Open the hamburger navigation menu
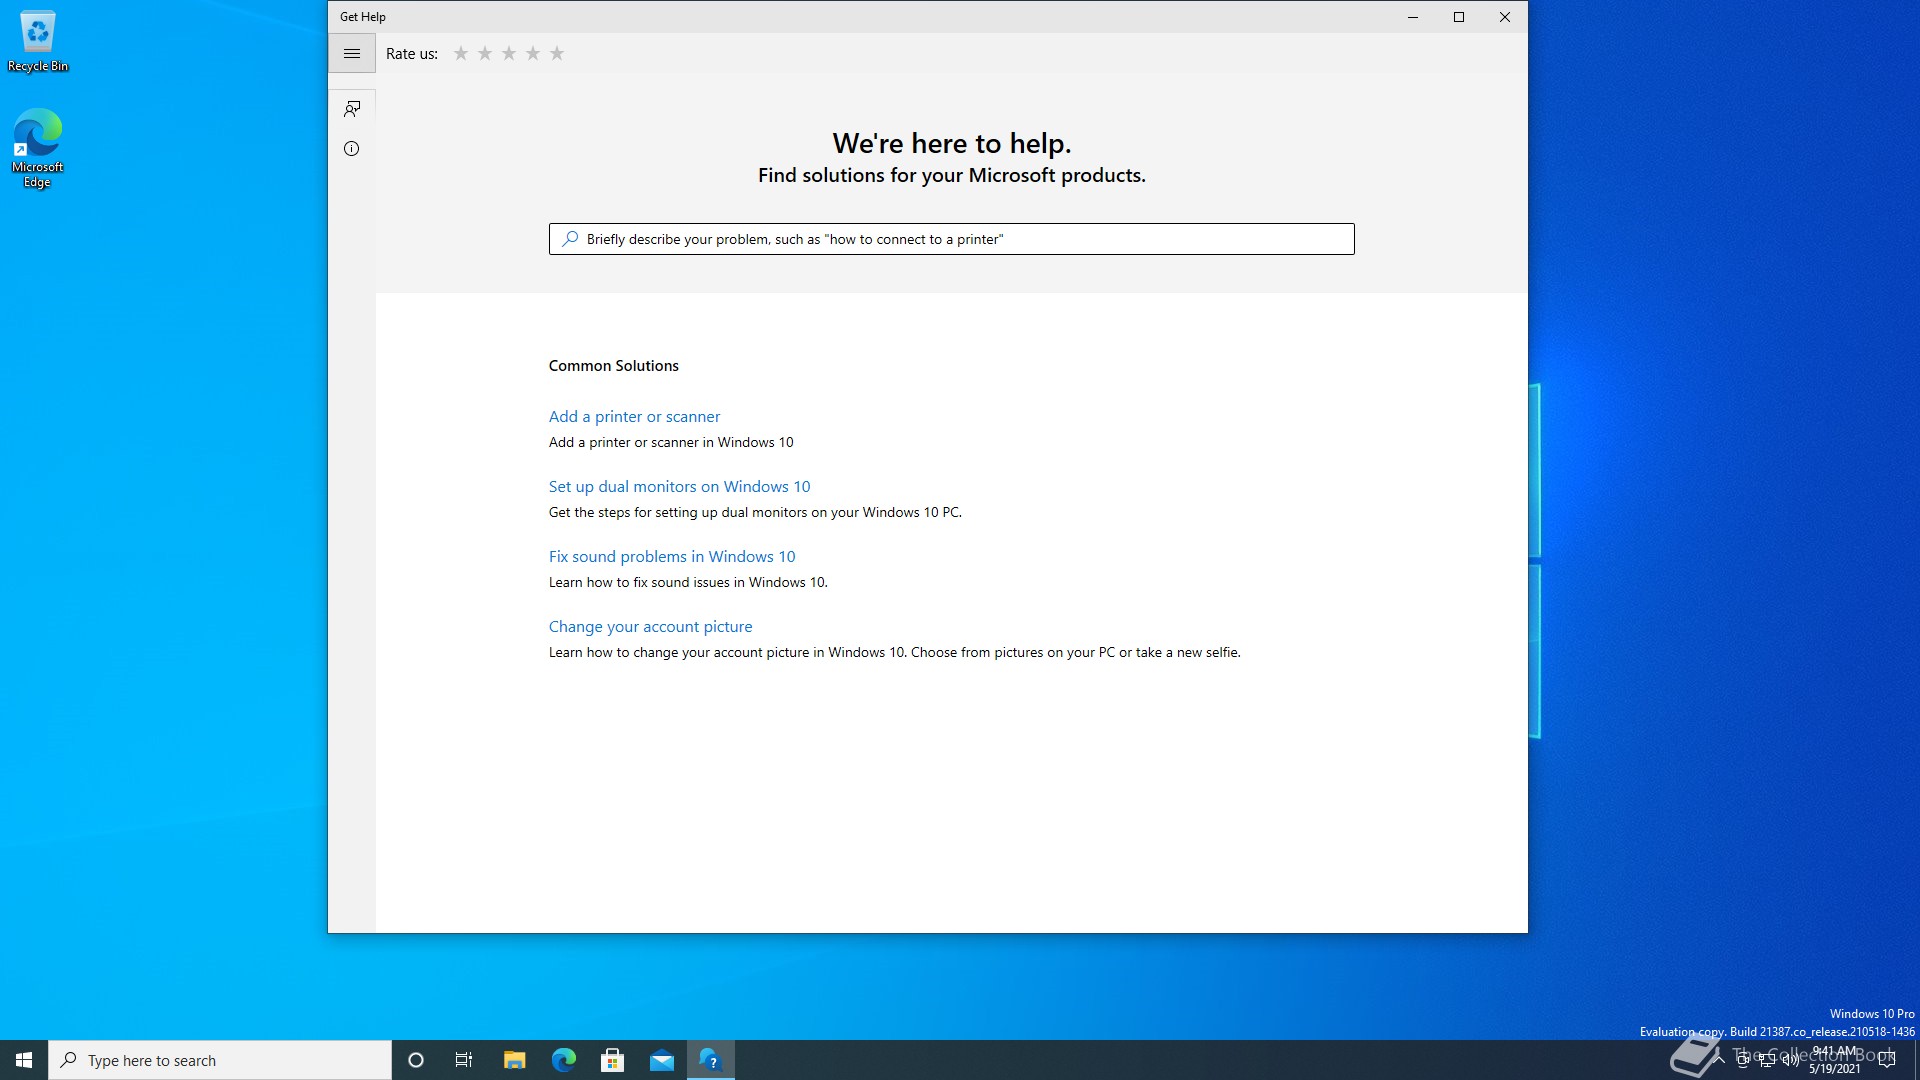This screenshot has width=1920, height=1080. [352, 54]
